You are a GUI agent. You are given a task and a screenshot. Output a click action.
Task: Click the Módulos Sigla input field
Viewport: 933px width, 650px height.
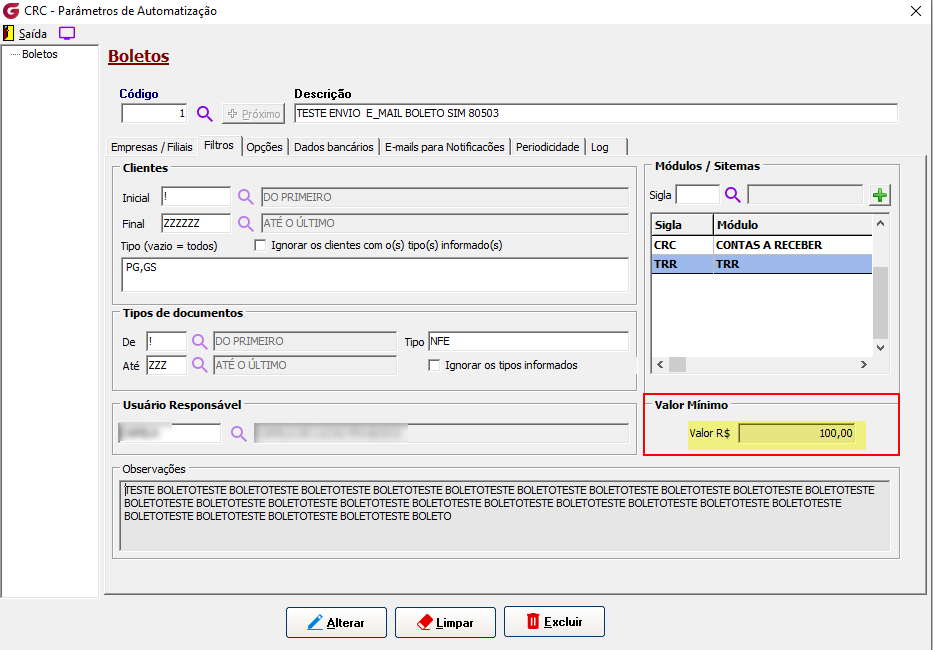pos(697,195)
